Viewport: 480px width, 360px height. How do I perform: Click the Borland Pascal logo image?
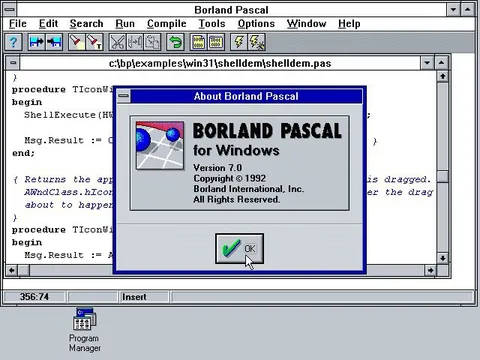(160, 145)
